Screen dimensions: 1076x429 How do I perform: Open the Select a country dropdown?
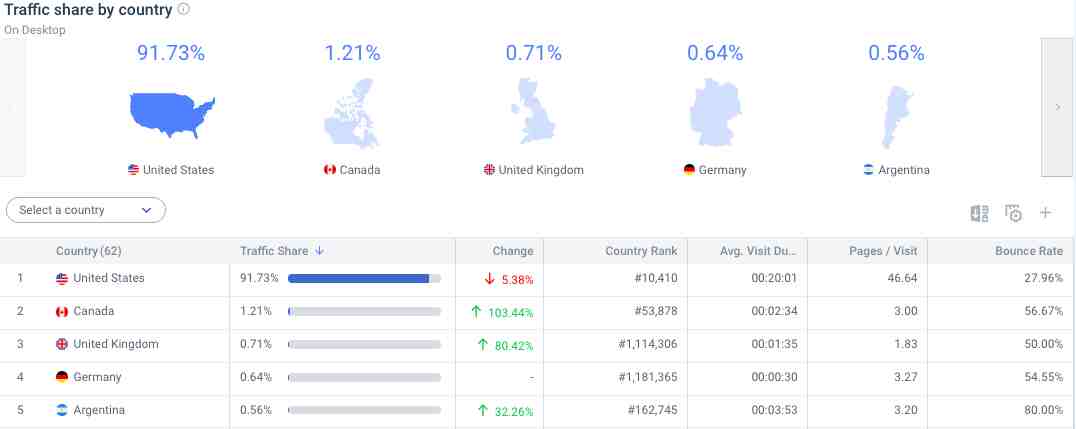[86, 210]
